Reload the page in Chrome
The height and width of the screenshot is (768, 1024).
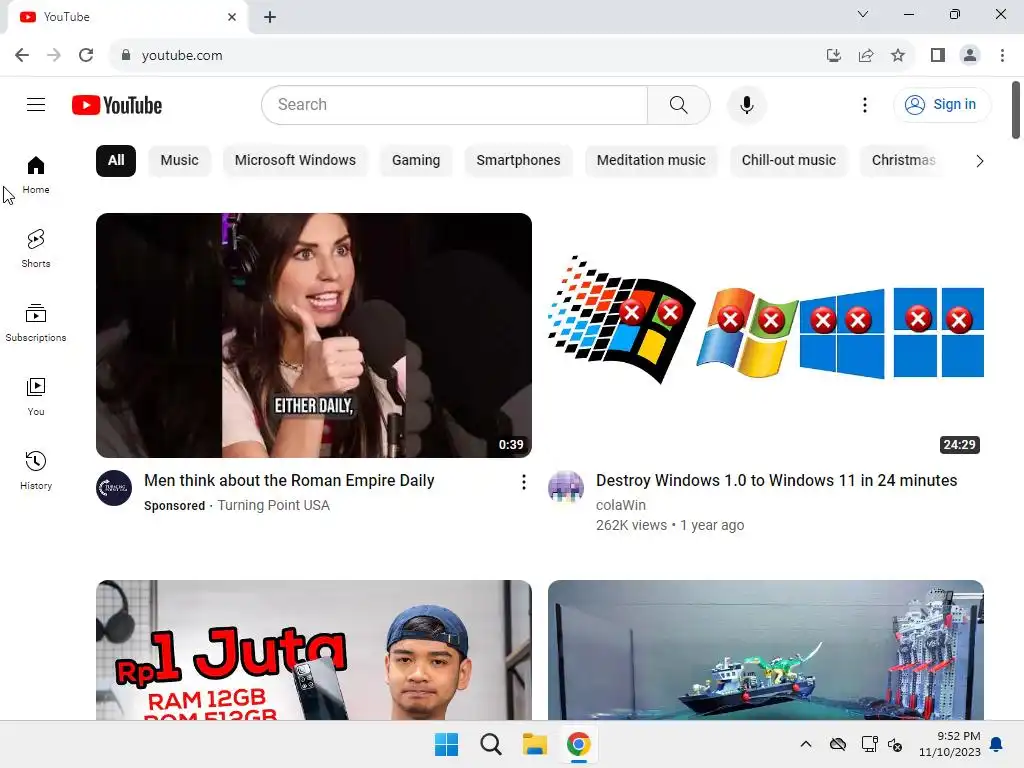(x=86, y=56)
